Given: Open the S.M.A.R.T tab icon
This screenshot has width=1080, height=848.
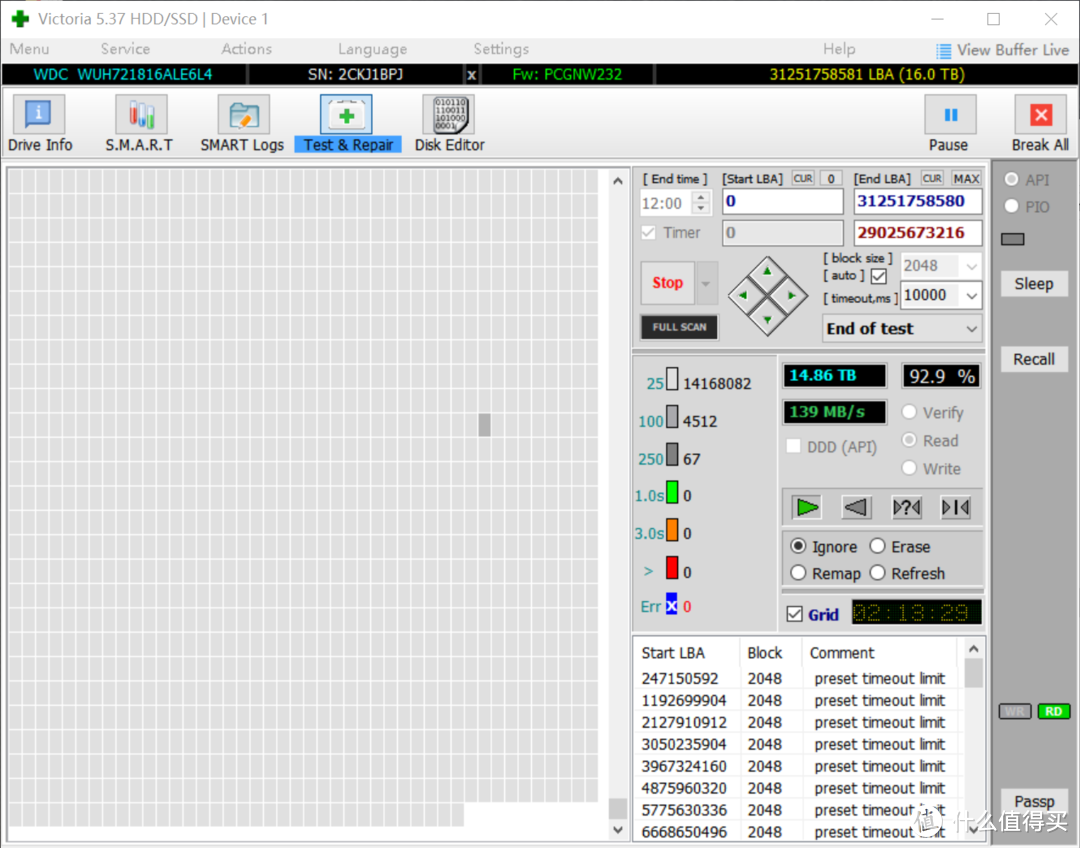Looking at the screenshot, I should pyautogui.click(x=141, y=114).
